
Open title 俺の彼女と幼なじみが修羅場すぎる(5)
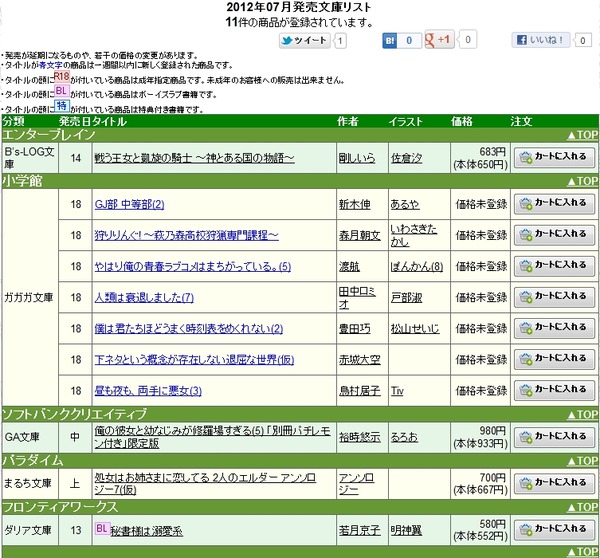coord(212,437)
